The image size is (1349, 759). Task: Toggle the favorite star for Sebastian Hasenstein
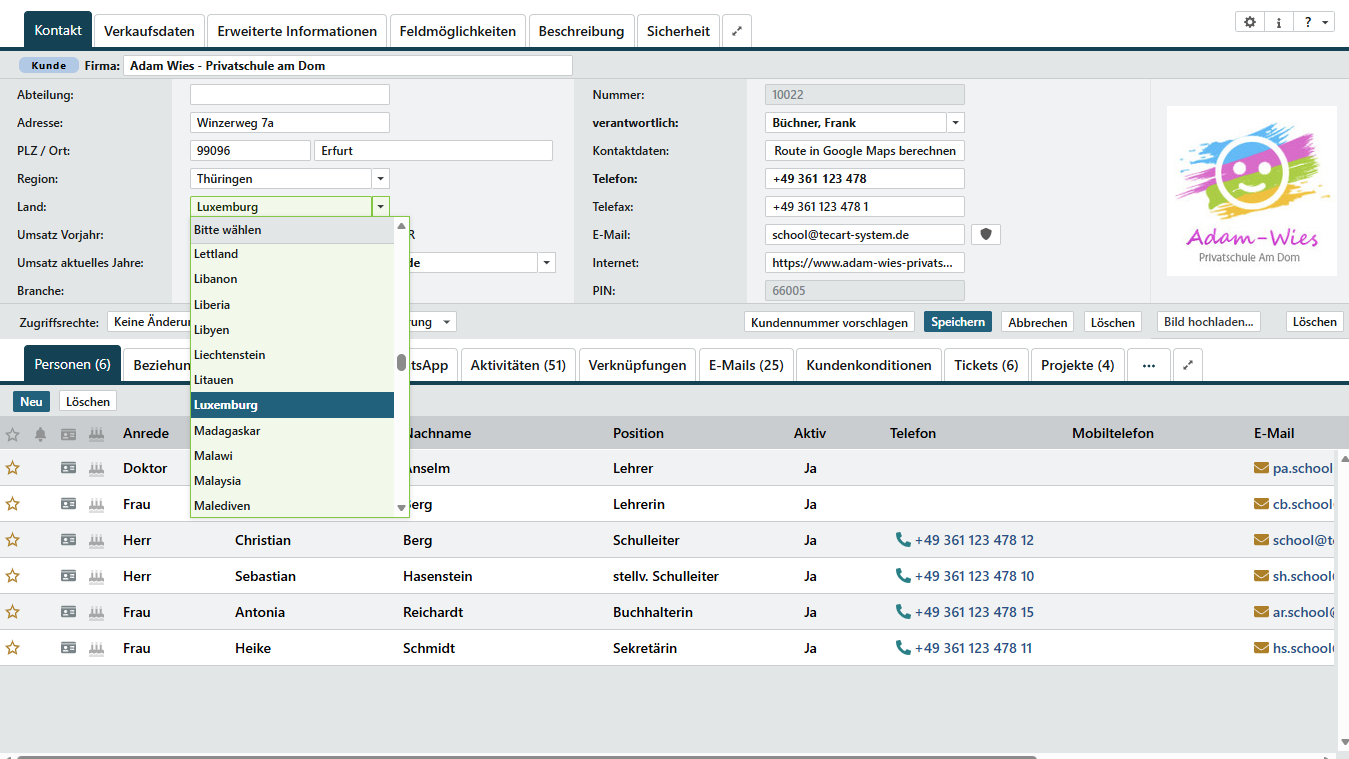13,576
